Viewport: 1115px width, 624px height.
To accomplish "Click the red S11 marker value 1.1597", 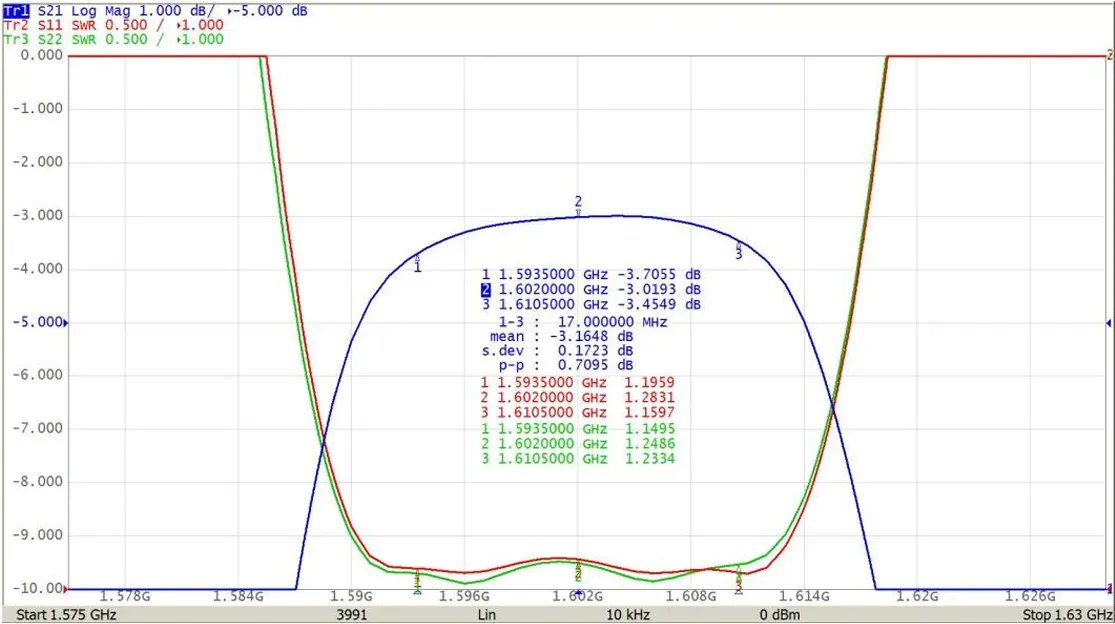I will 649,412.
